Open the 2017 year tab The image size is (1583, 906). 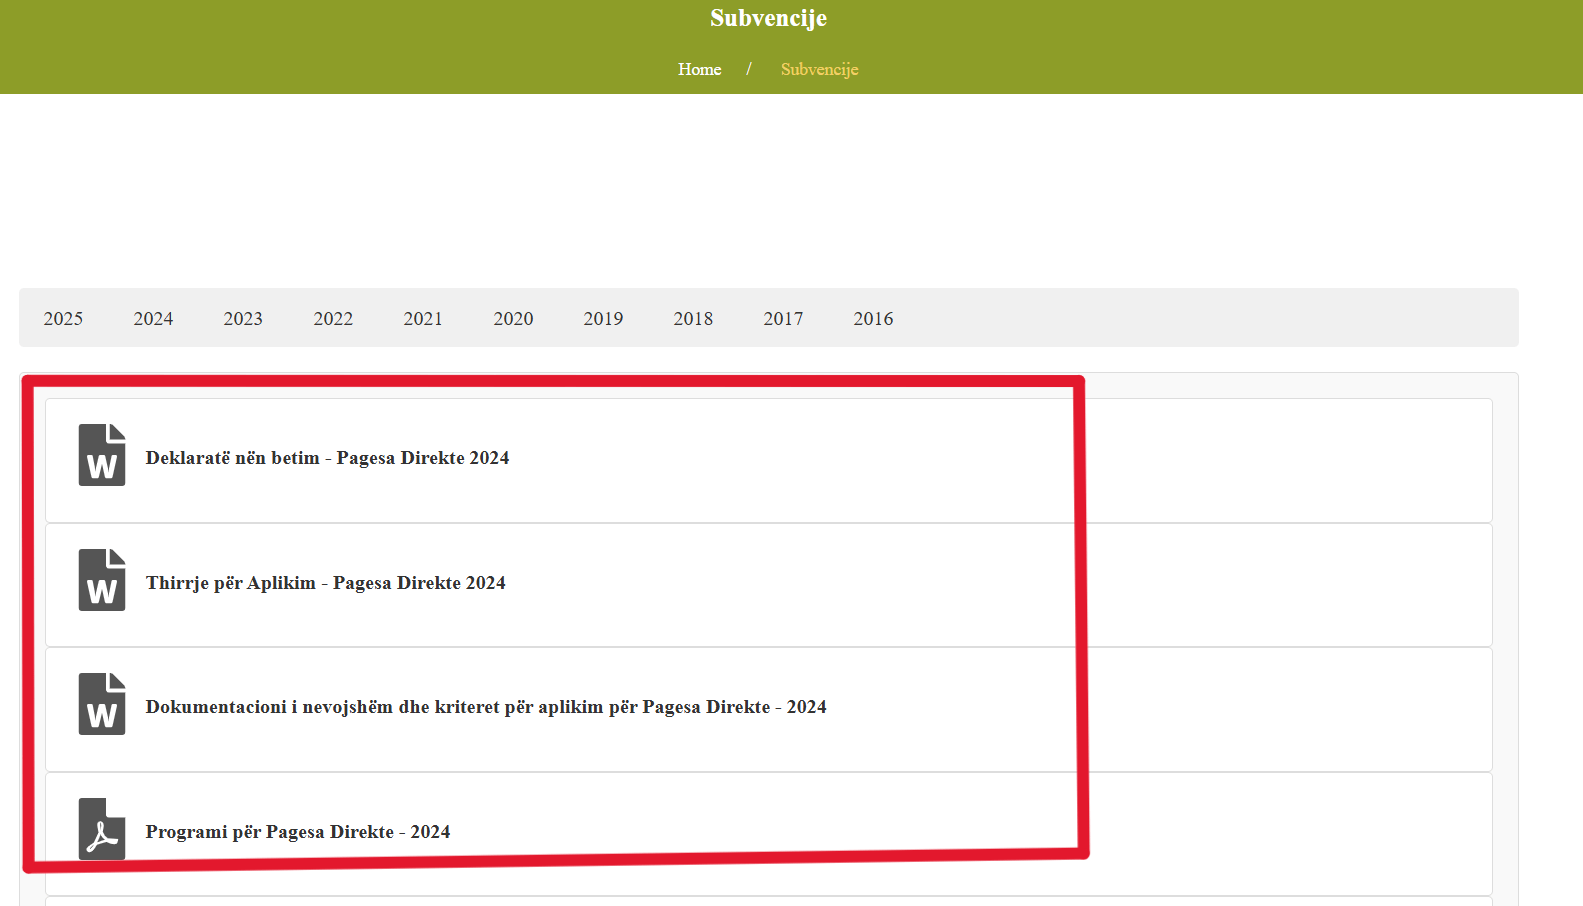(783, 318)
